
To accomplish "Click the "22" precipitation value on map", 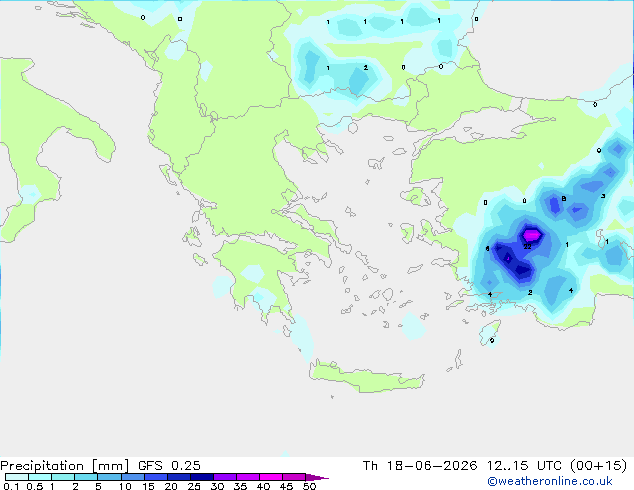I will click(x=527, y=246).
